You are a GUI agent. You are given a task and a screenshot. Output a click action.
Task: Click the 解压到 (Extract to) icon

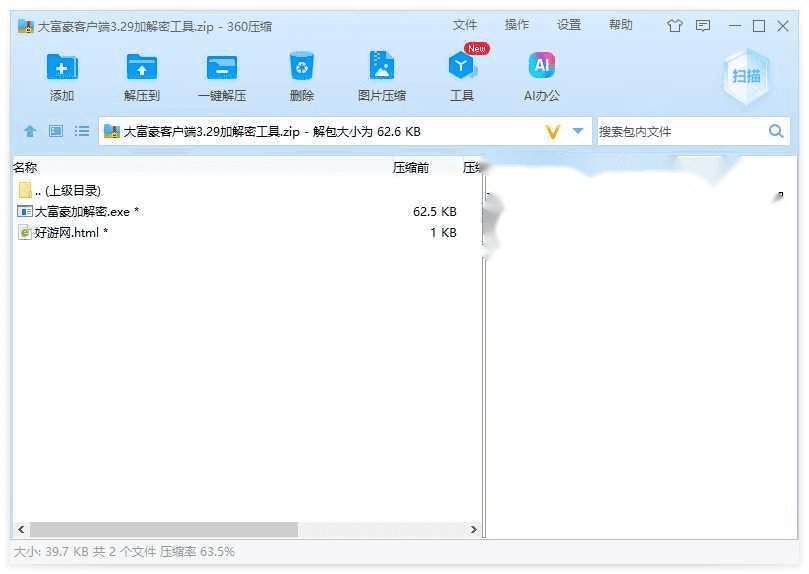click(142, 68)
